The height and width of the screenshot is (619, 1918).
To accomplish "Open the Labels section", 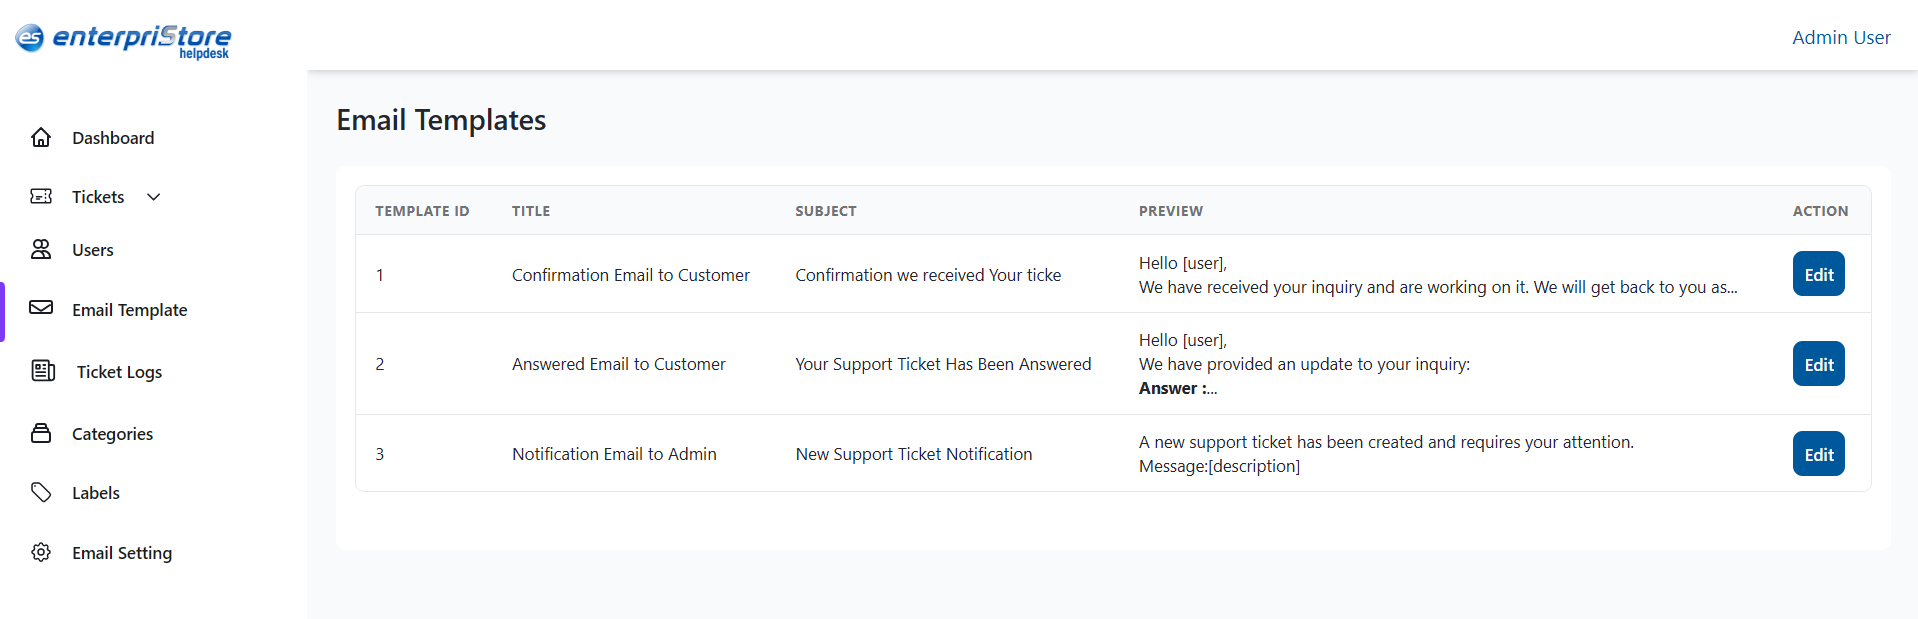I will point(96,493).
